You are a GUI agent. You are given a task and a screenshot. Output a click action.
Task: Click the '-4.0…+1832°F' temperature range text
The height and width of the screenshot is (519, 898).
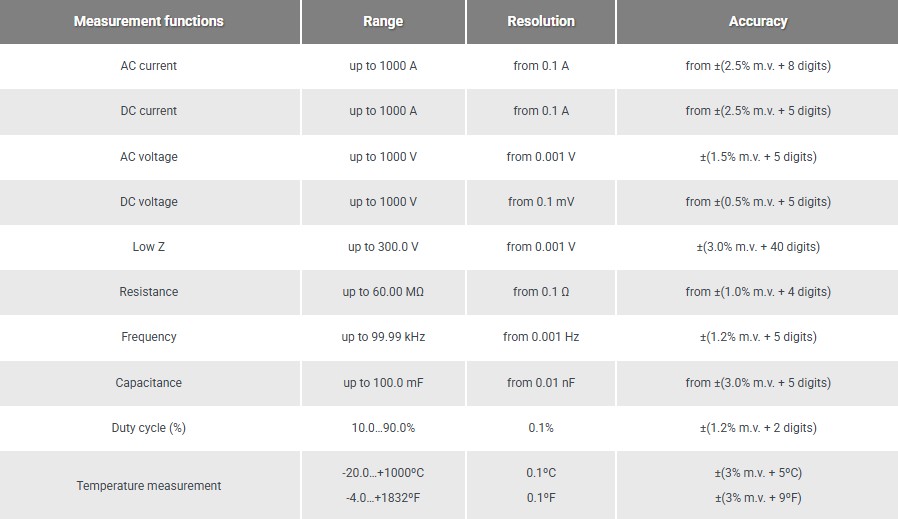pos(383,497)
